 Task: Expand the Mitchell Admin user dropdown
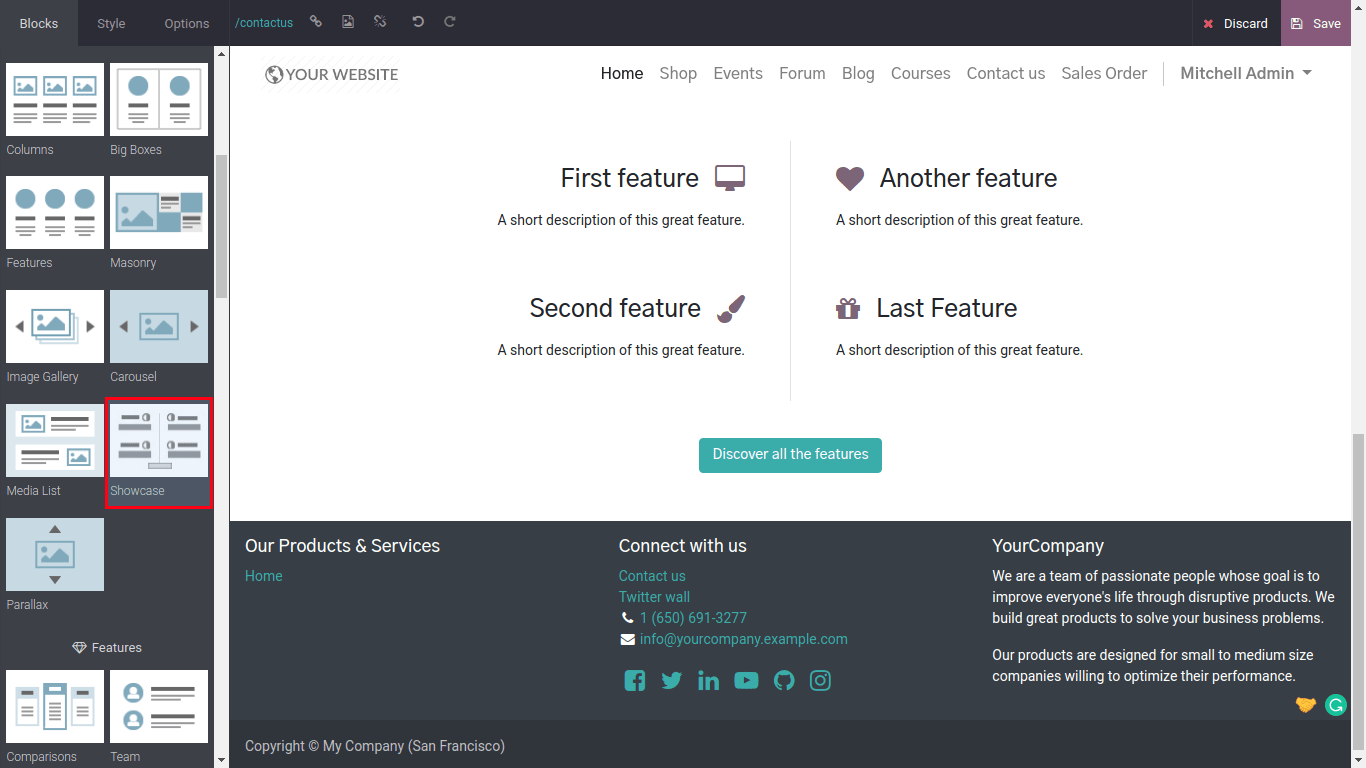click(1246, 73)
